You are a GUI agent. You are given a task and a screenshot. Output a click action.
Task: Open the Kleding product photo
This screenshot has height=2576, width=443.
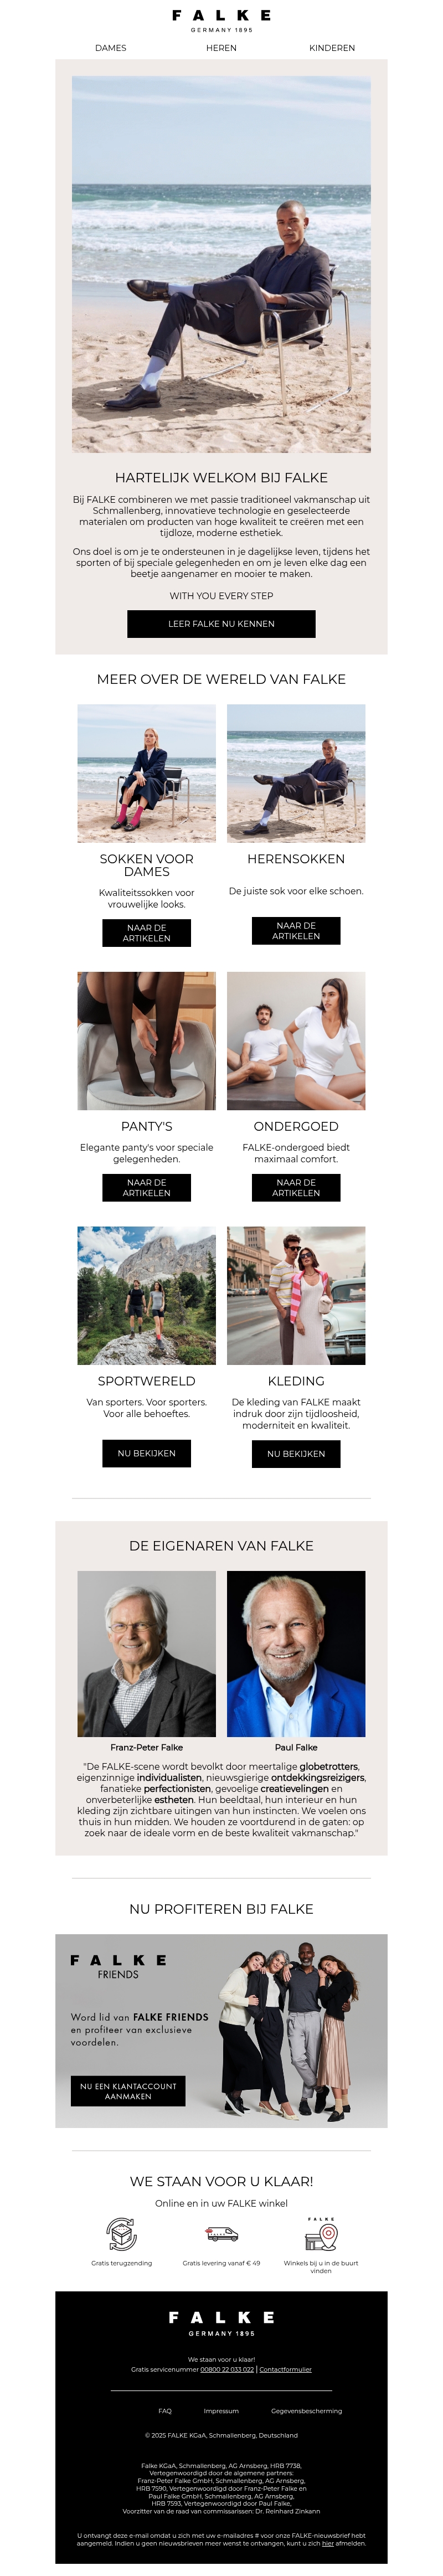[x=296, y=1295]
